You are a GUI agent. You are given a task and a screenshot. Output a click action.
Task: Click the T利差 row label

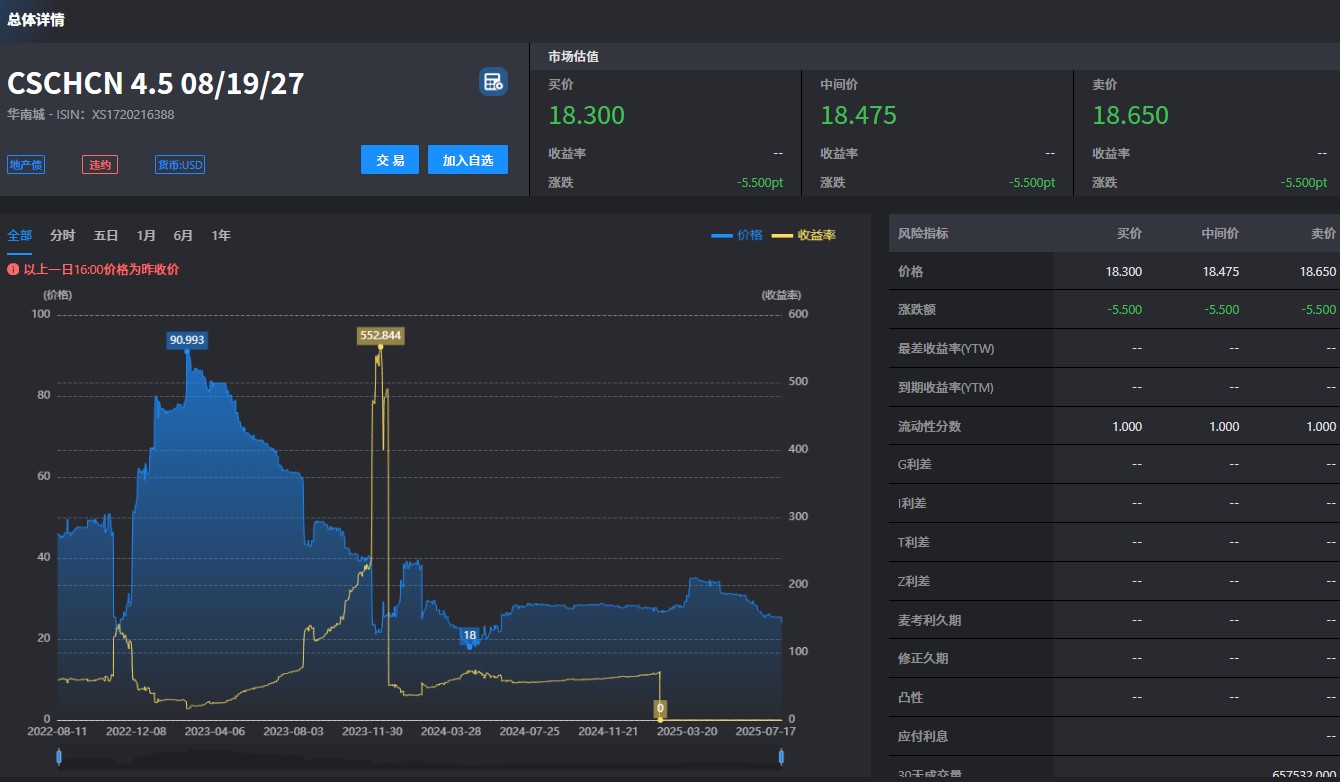914,542
